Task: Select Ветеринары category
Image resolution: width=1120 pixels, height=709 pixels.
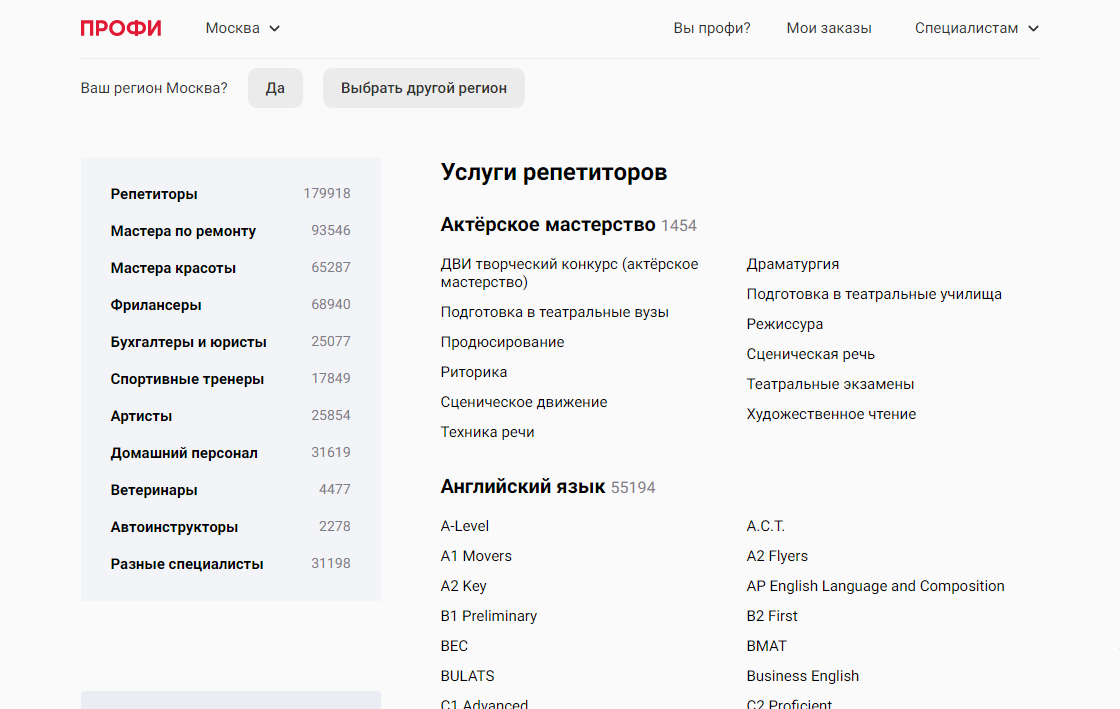Action: 154,491
